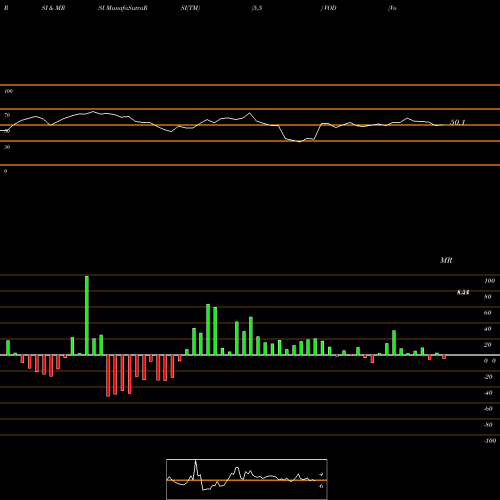This screenshot has width=500, height=500.
Task: Click the 'SI & MR' header label
Action: click(53, 8)
